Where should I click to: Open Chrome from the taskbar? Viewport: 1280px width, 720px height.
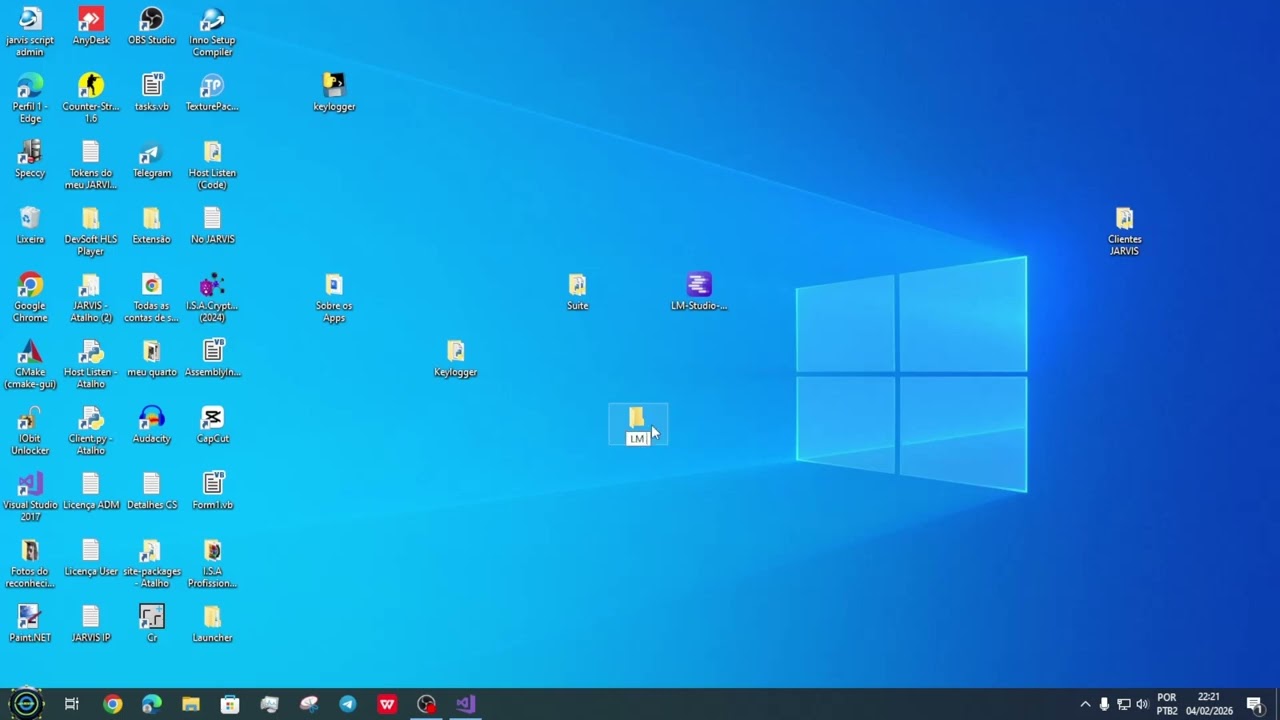112,704
